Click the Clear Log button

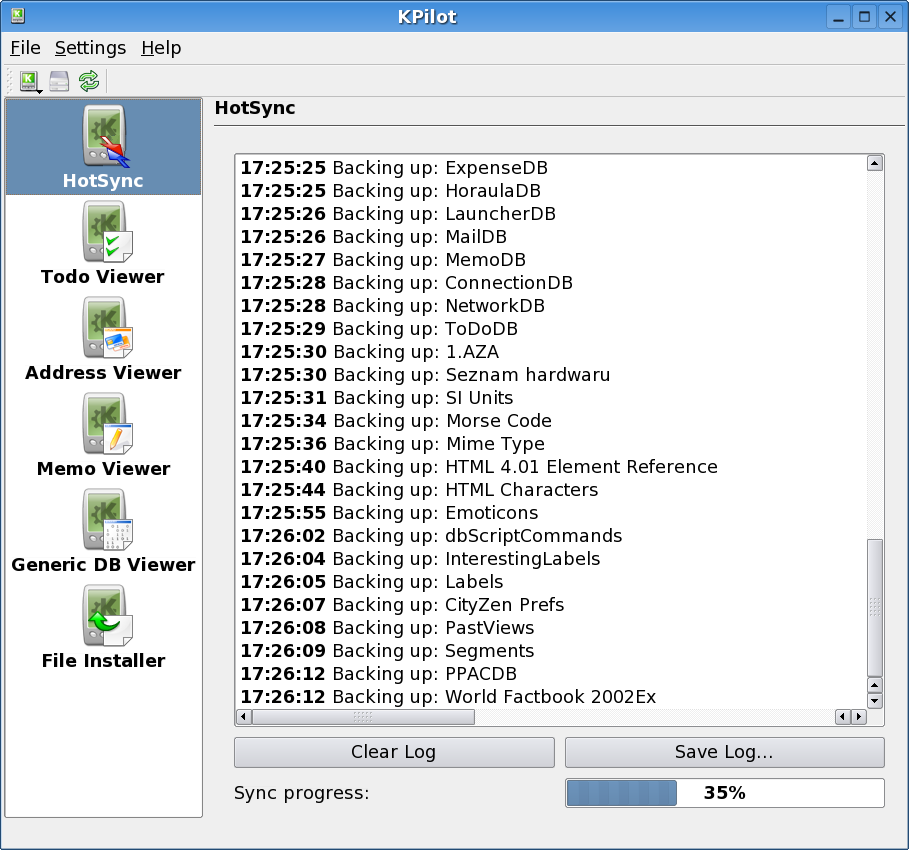point(394,752)
